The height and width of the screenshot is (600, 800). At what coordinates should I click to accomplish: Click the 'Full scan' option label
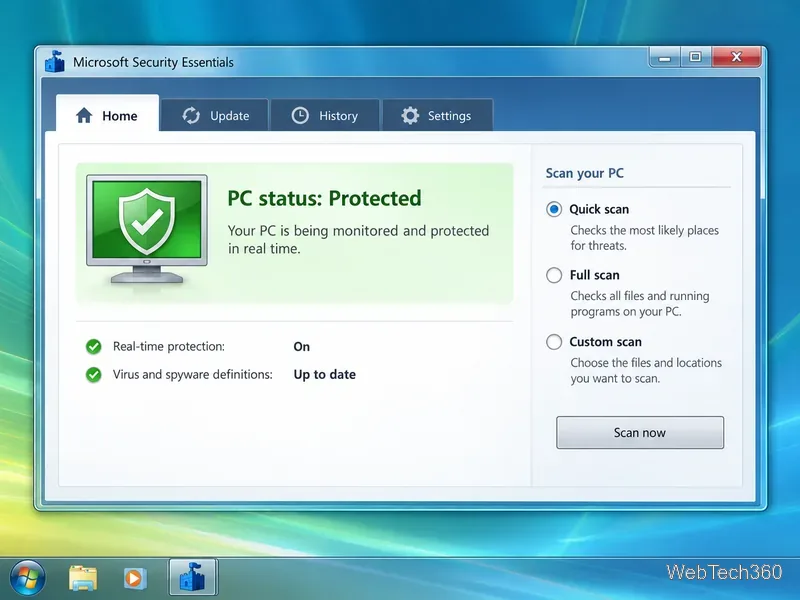[594, 275]
